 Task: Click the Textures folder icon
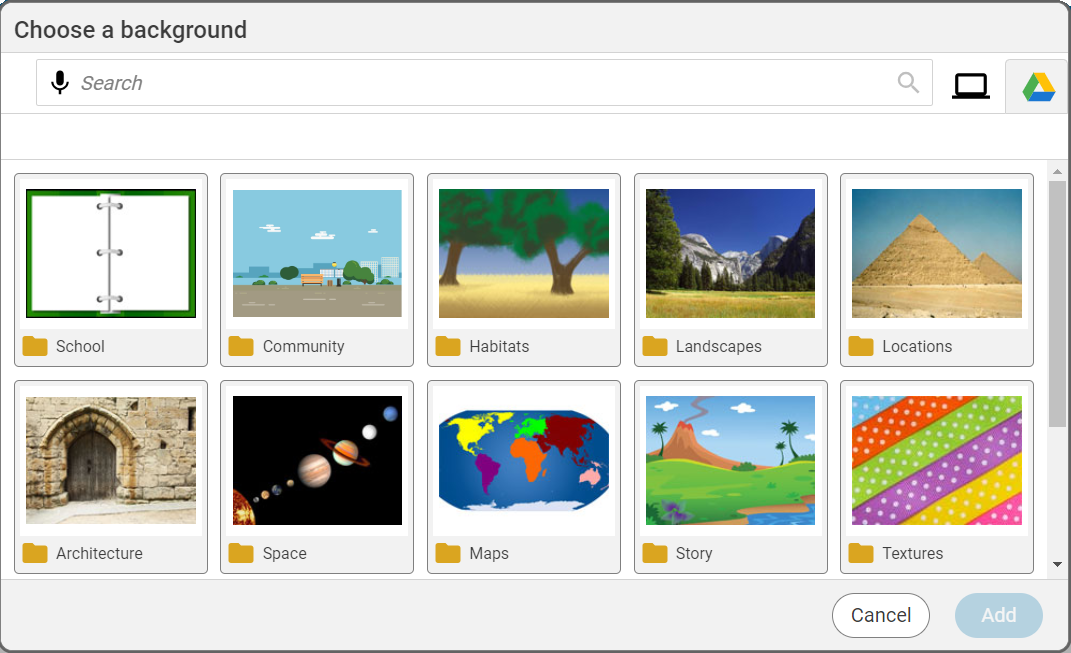(x=860, y=553)
